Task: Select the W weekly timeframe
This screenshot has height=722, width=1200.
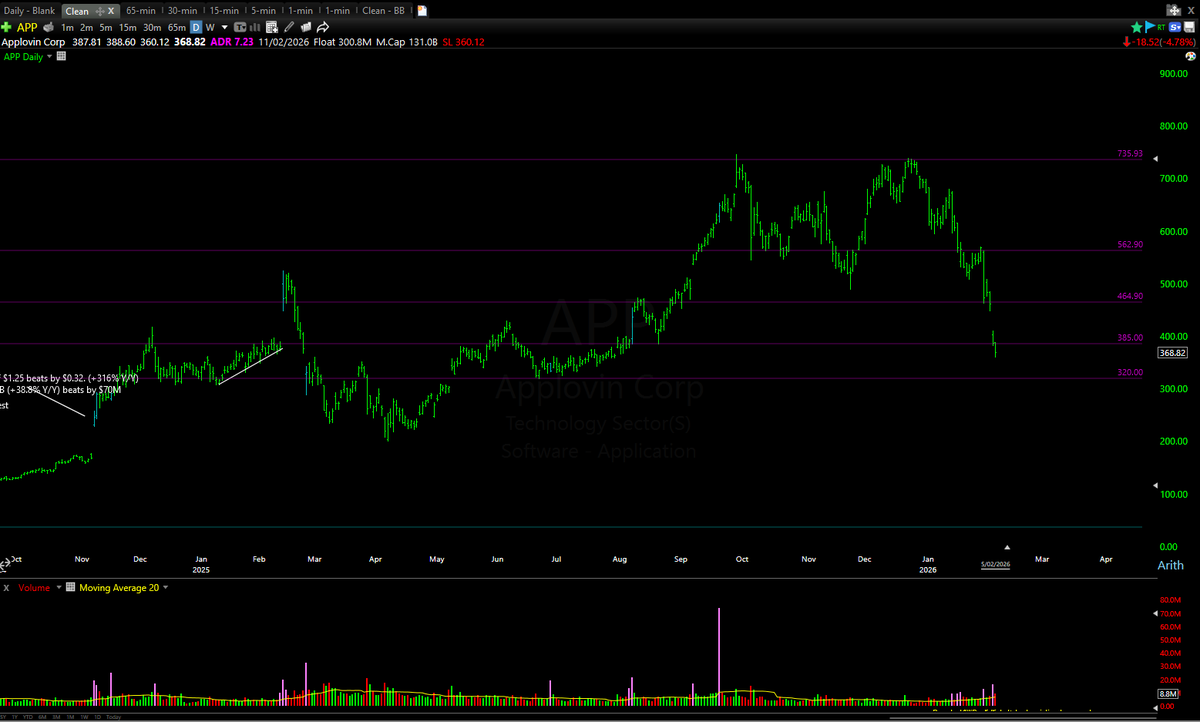Action: pyautogui.click(x=210, y=27)
